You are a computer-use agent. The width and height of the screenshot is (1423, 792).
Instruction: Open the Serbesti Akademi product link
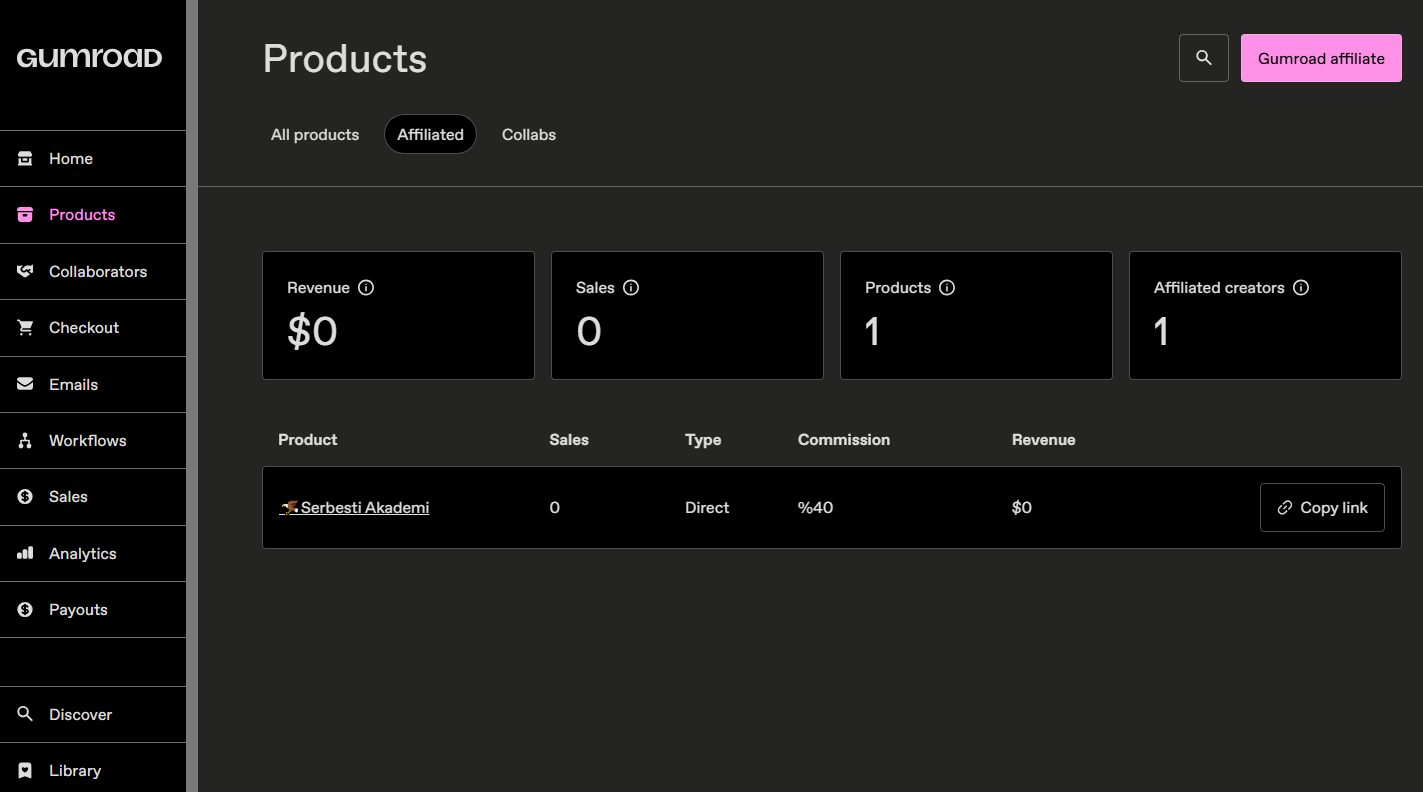click(354, 507)
